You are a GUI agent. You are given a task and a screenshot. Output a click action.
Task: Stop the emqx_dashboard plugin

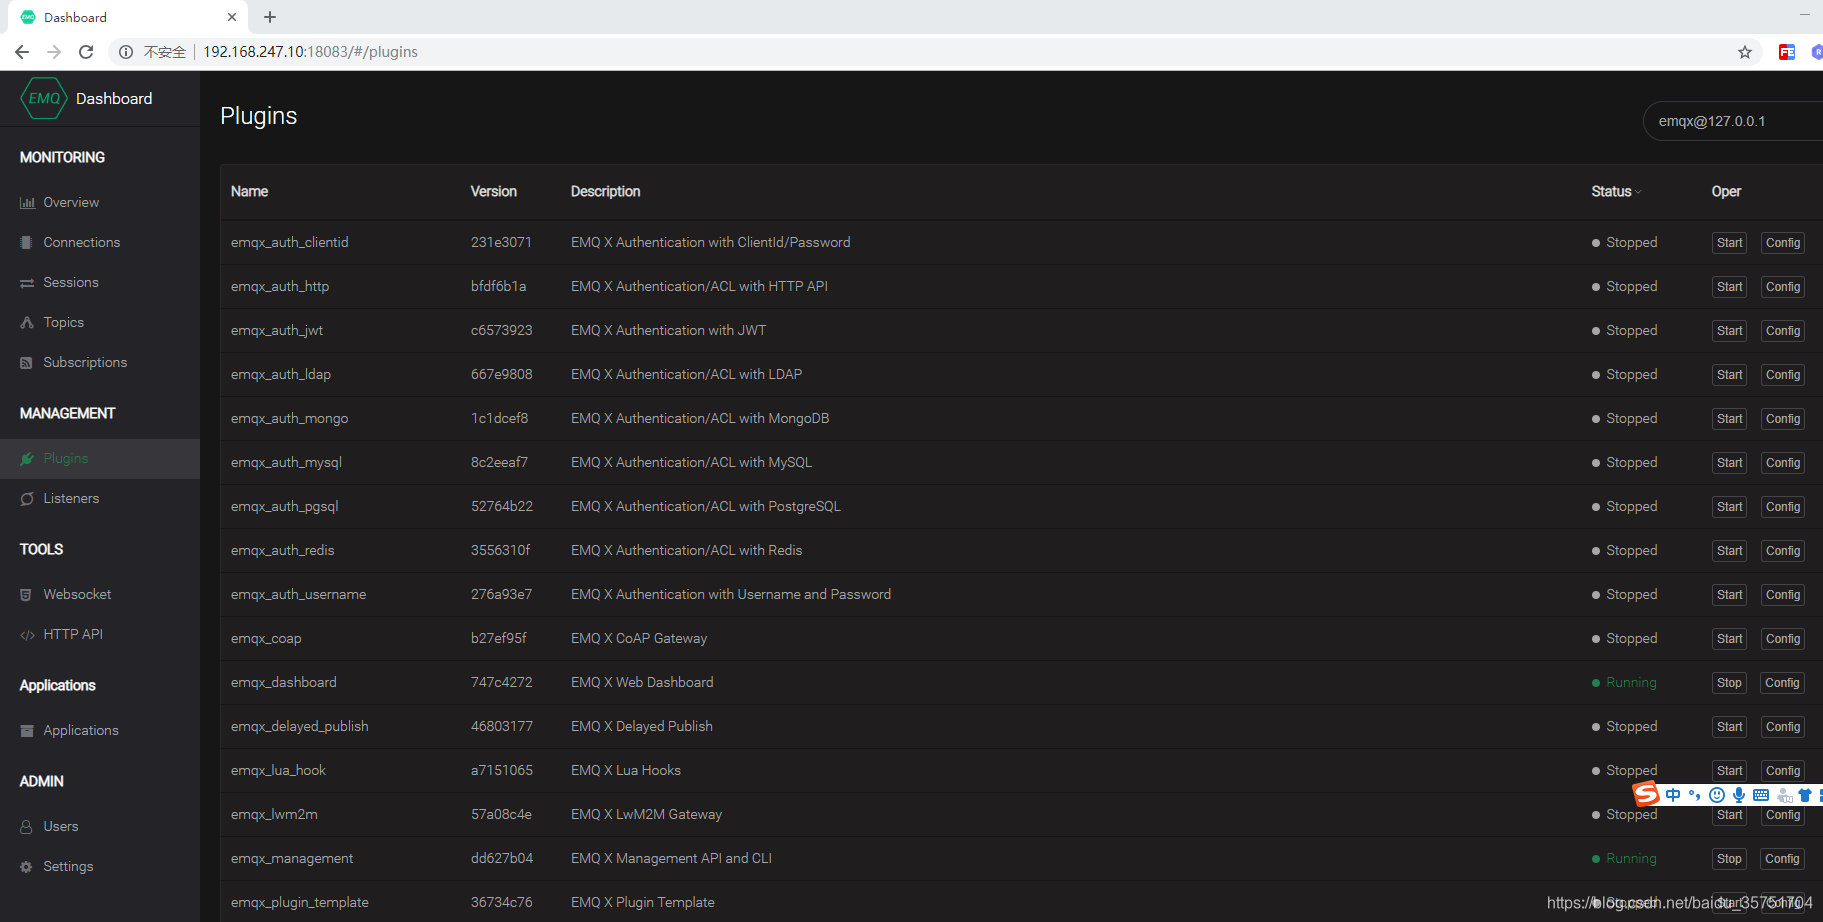(1729, 683)
